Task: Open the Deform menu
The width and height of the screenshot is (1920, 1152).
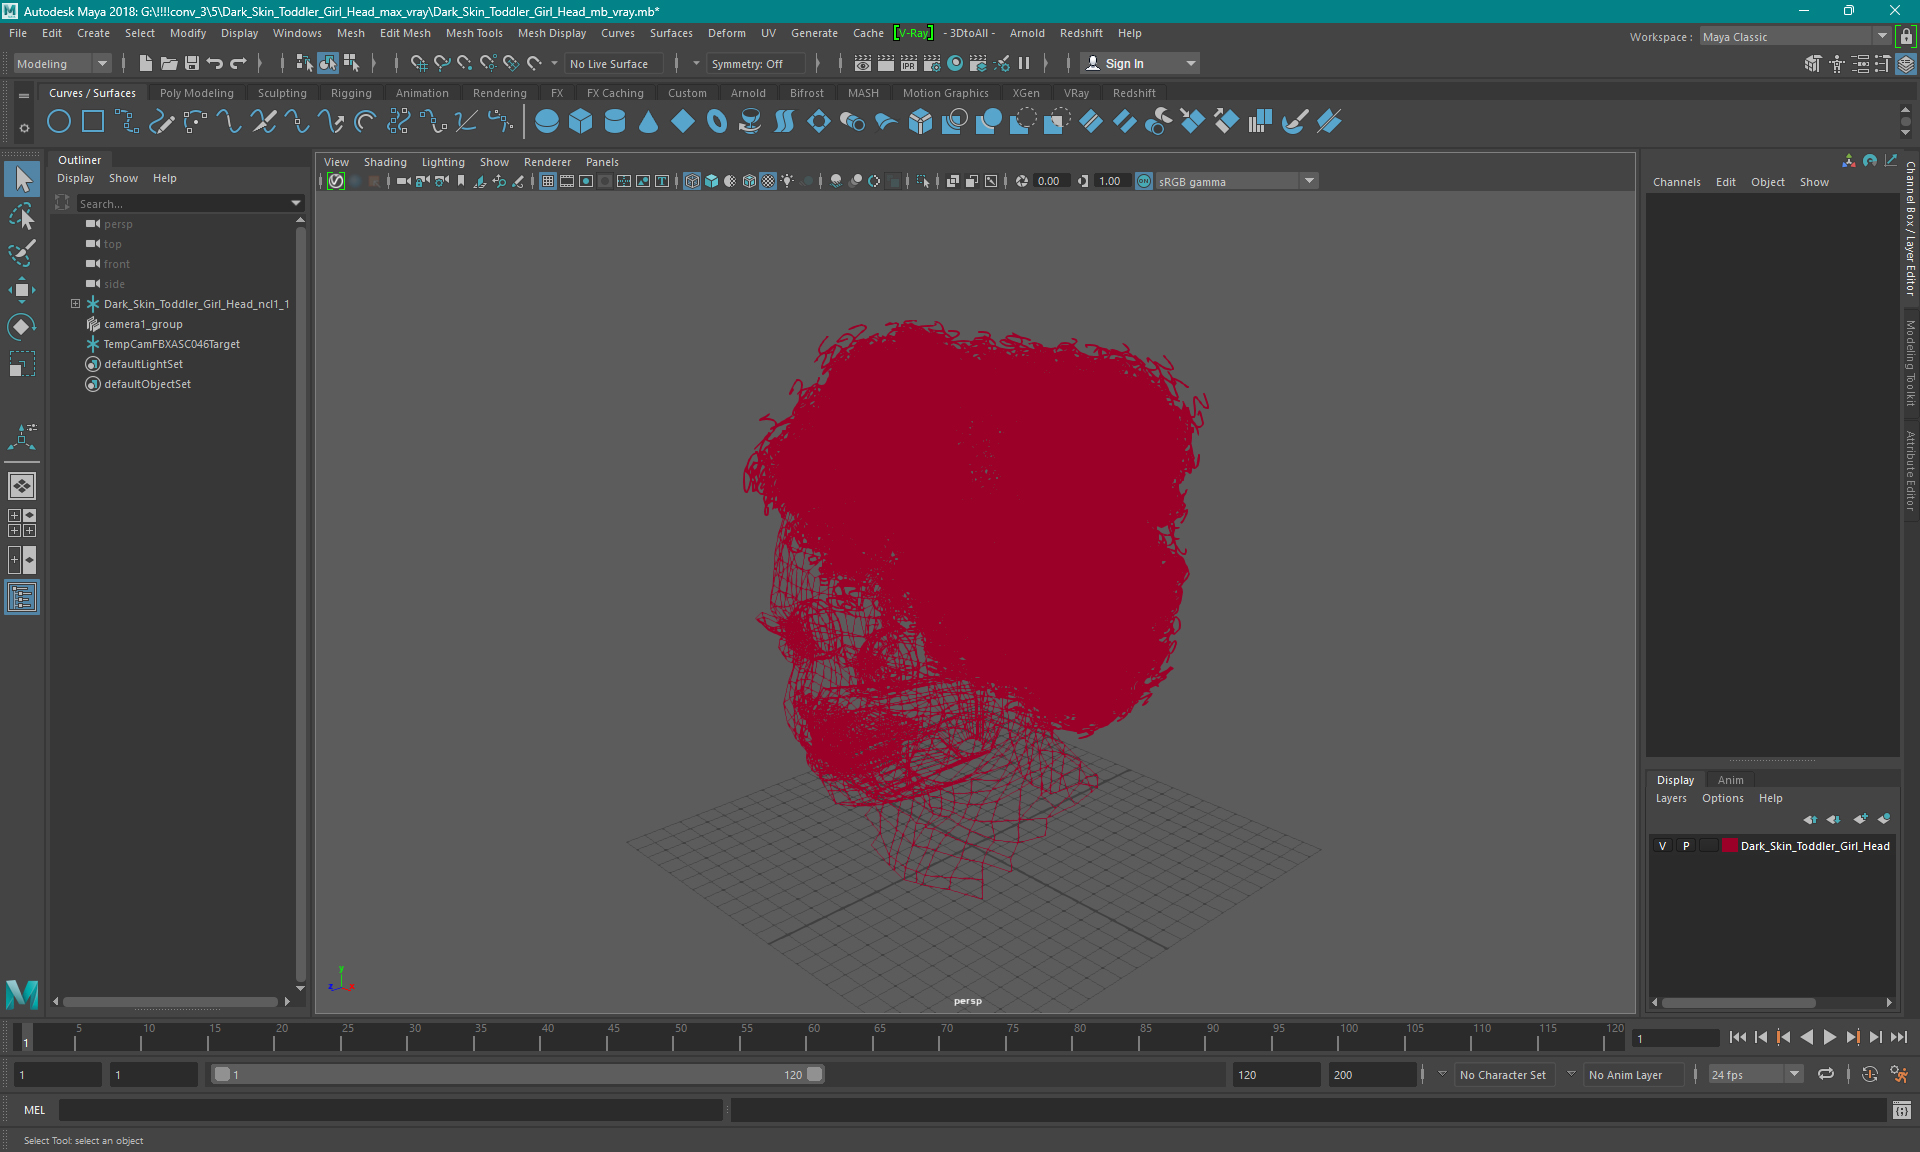Action: point(726,33)
